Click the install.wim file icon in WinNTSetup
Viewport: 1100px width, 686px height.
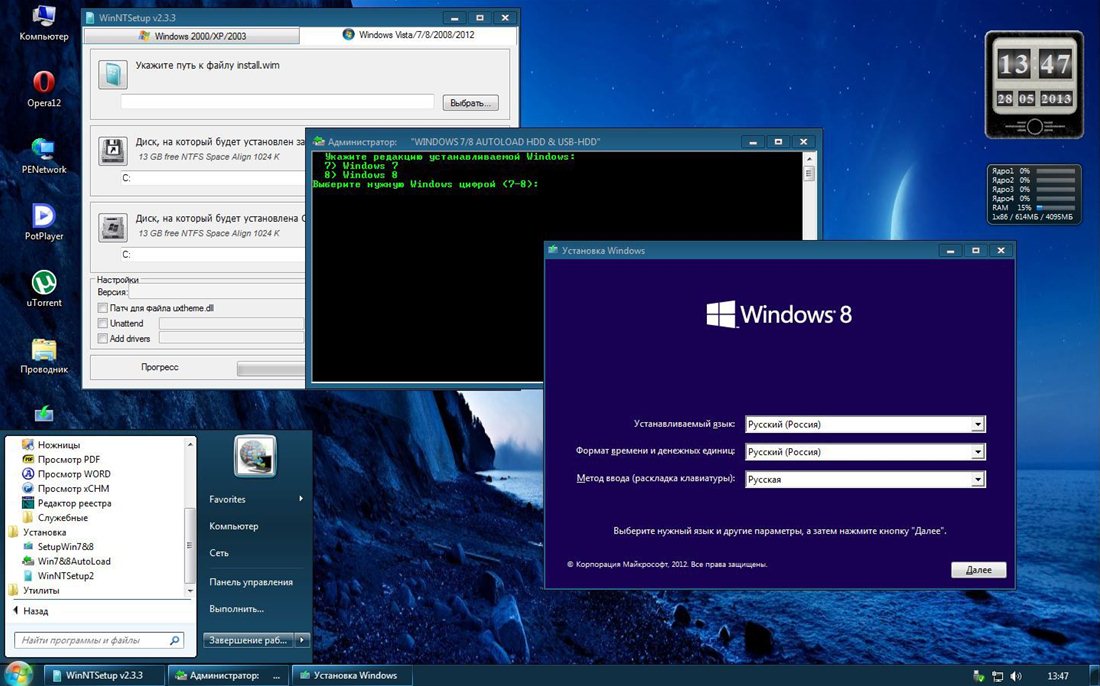(x=112, y=74)
